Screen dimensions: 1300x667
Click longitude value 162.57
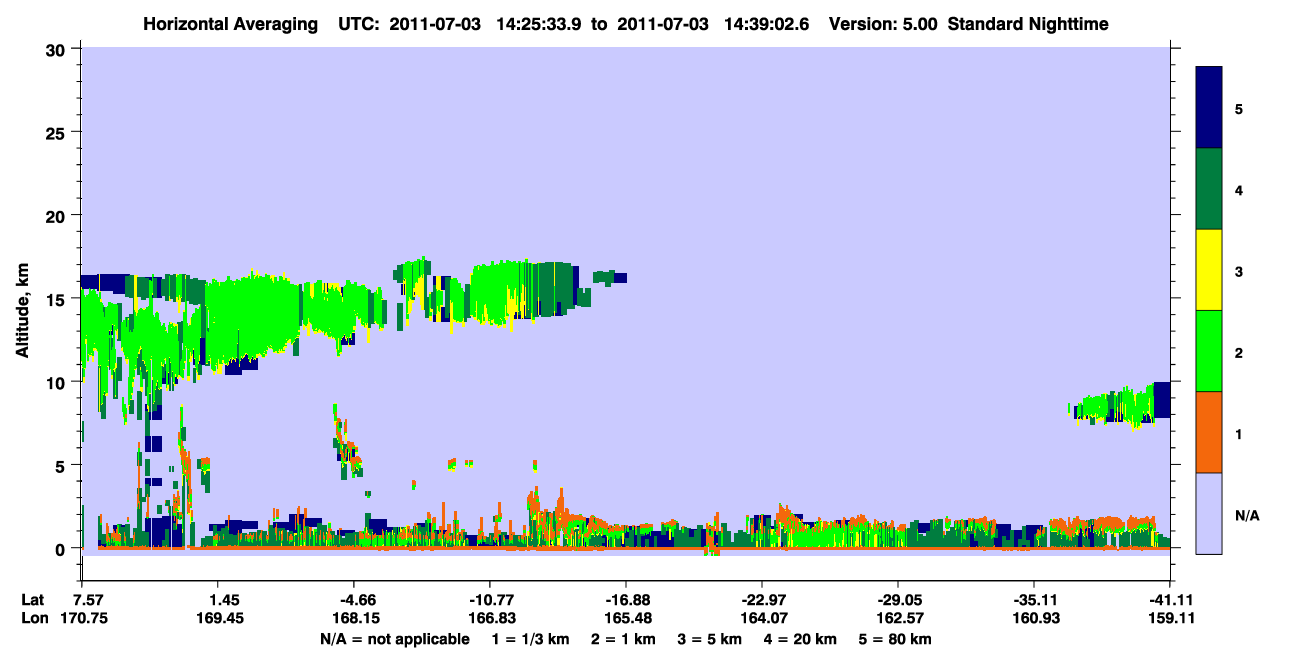[899, 618]
